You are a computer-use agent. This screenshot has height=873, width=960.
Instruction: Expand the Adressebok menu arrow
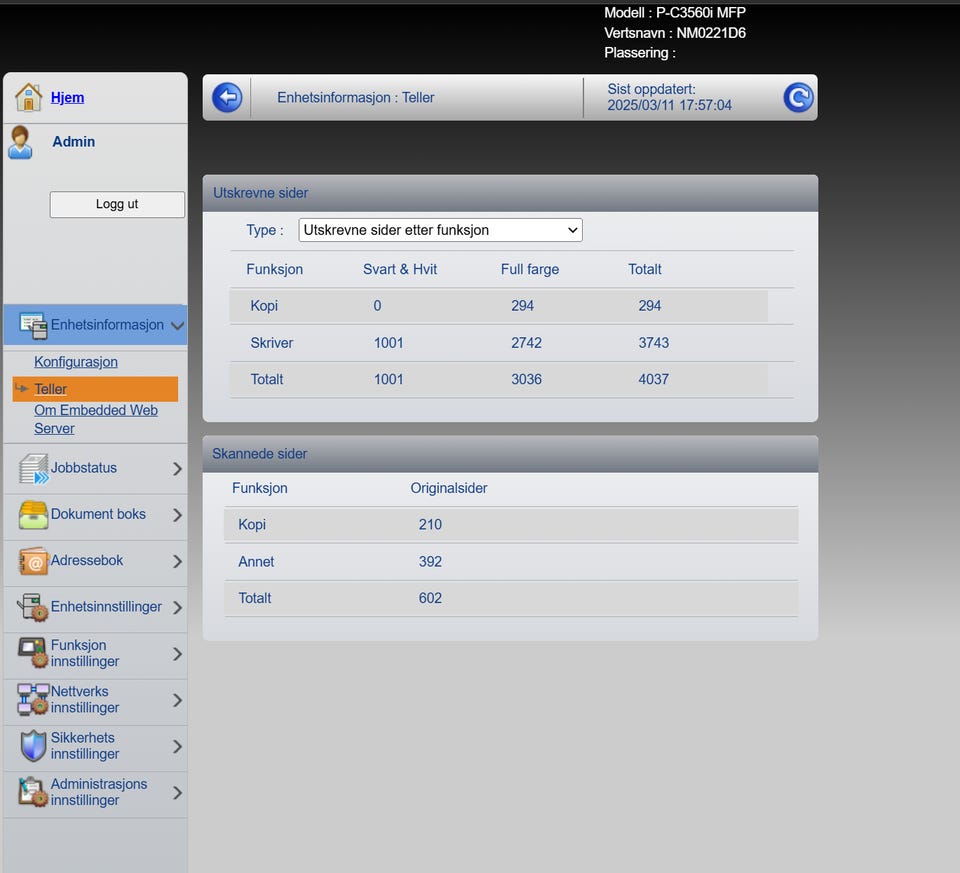[178, 561]
